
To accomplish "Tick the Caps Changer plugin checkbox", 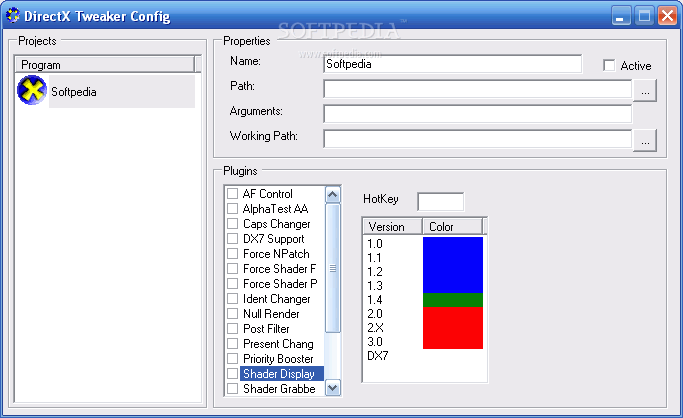I will (x=233, y=223).
